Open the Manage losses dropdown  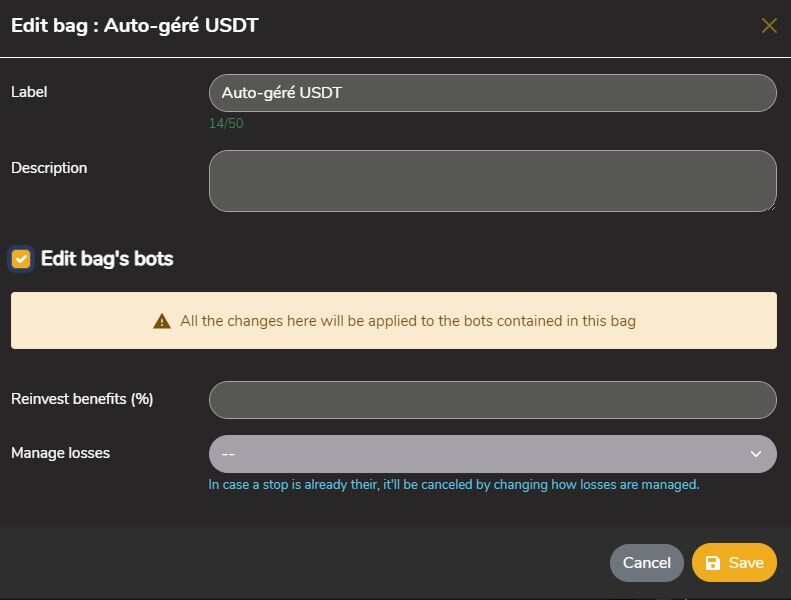[x=492, y=454]
